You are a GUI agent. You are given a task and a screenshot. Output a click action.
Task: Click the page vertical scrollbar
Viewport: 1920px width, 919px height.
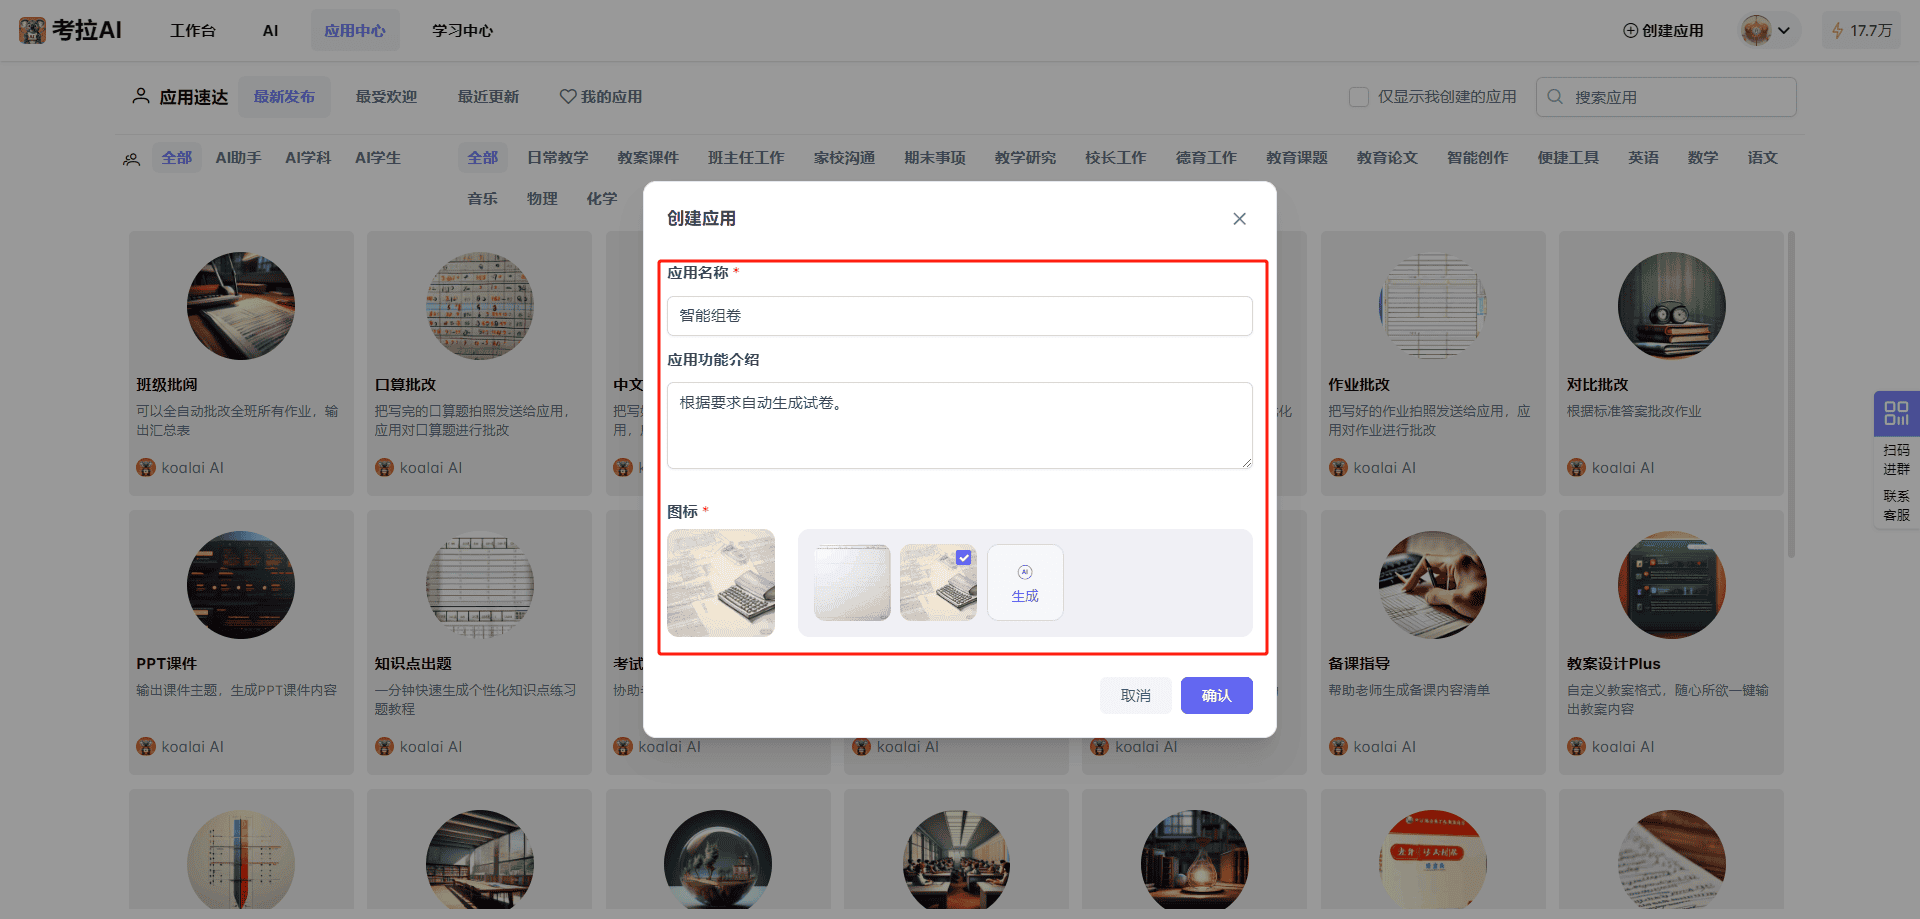coord(1791,395)
